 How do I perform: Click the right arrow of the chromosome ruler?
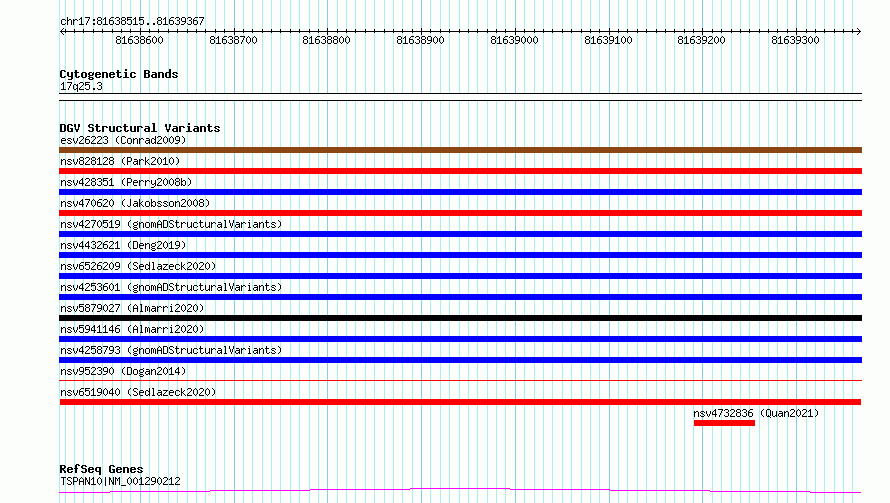click(858, 31)
